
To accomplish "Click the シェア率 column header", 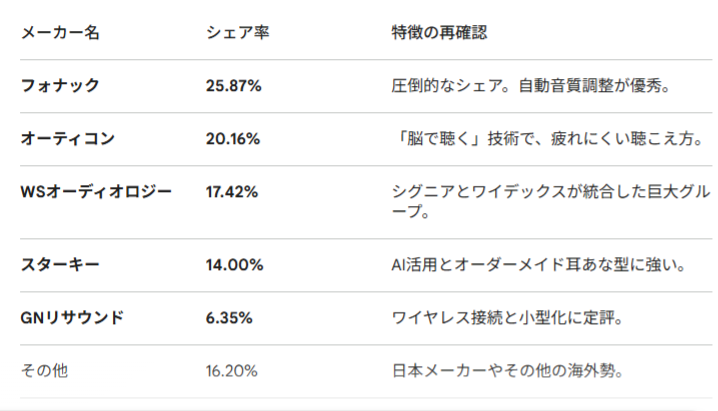I will tap(238, 33).
